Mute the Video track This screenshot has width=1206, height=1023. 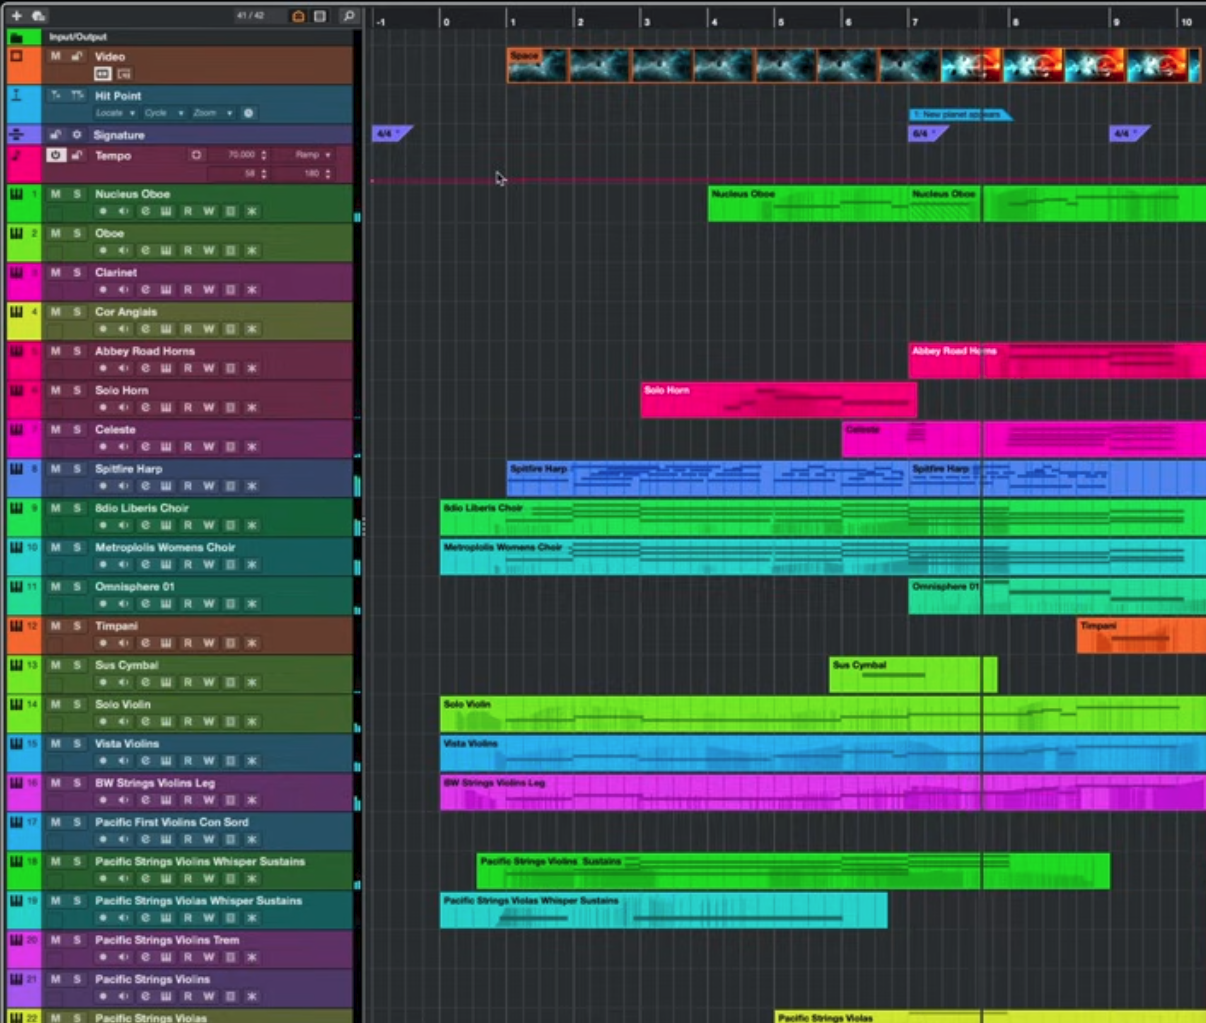(x=56, y=57)
